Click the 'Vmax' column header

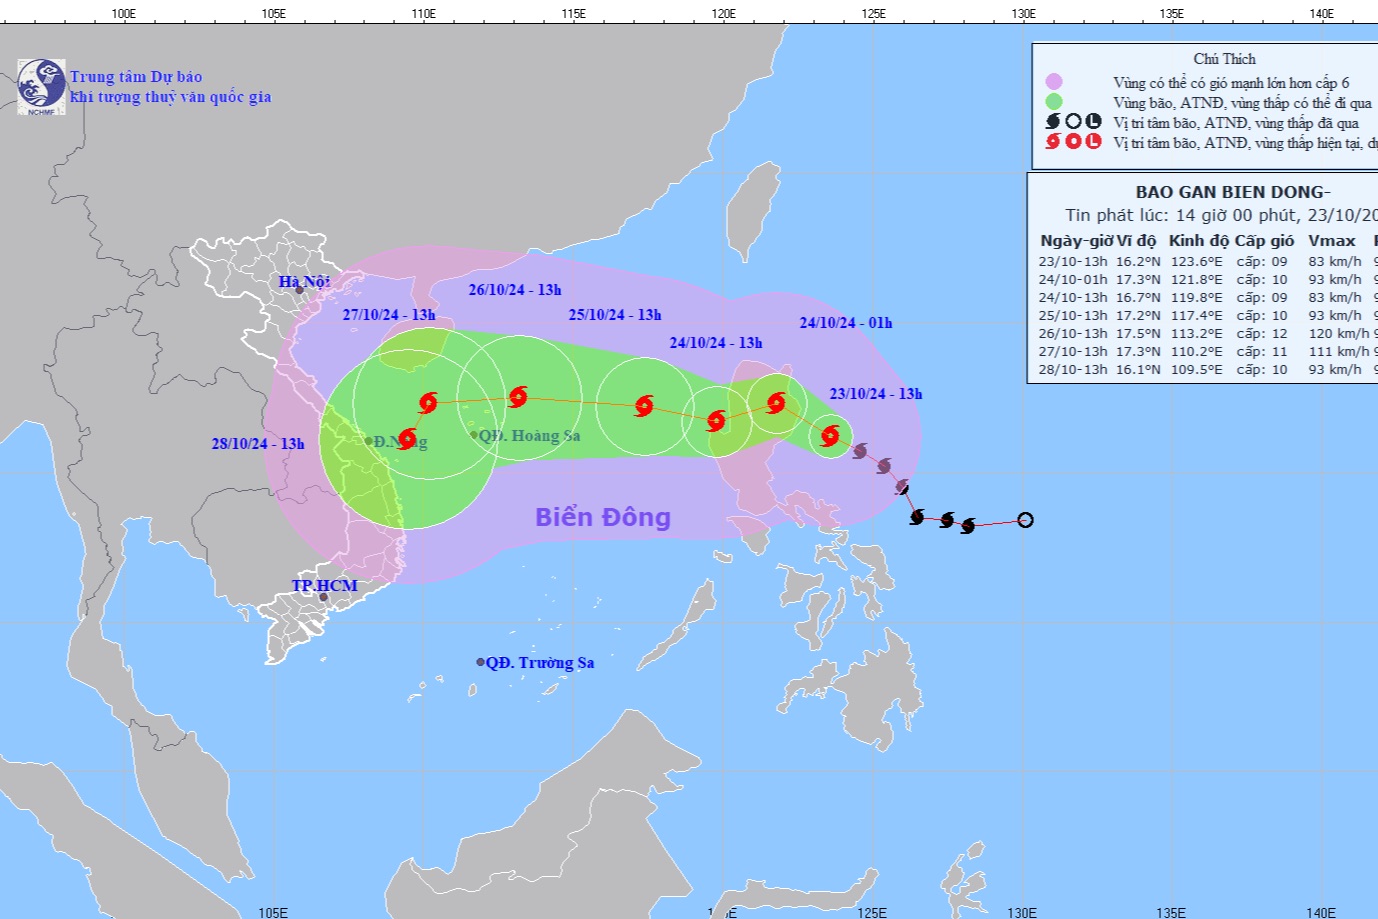(x=1332, y=241)
